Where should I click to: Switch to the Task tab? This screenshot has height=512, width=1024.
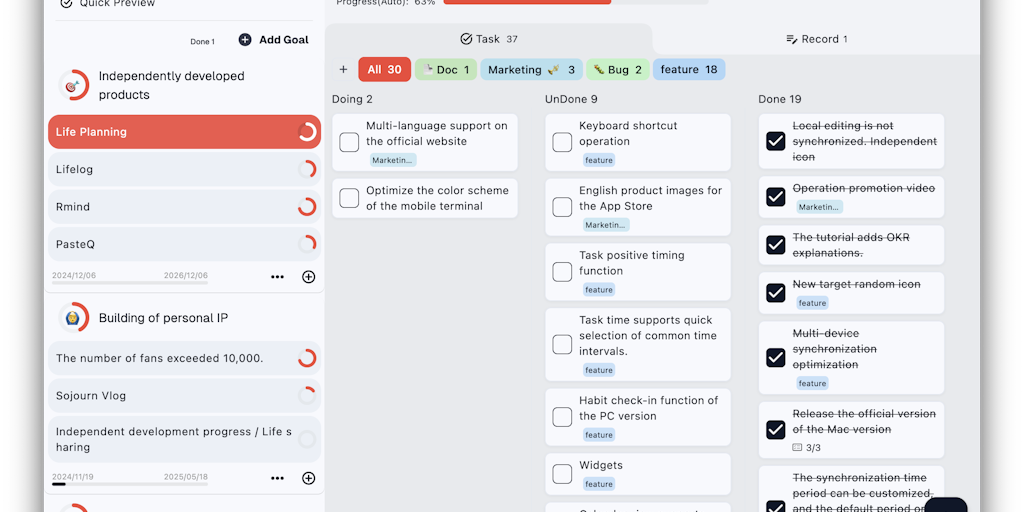click(x=488, y=39)
